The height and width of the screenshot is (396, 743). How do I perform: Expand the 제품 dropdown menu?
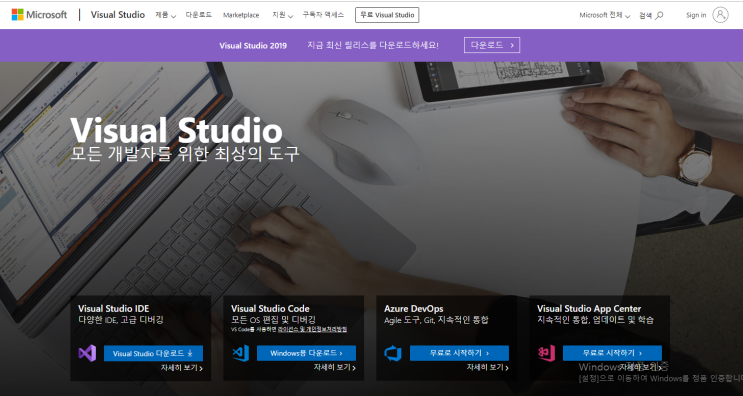click(x=165, y=15)
